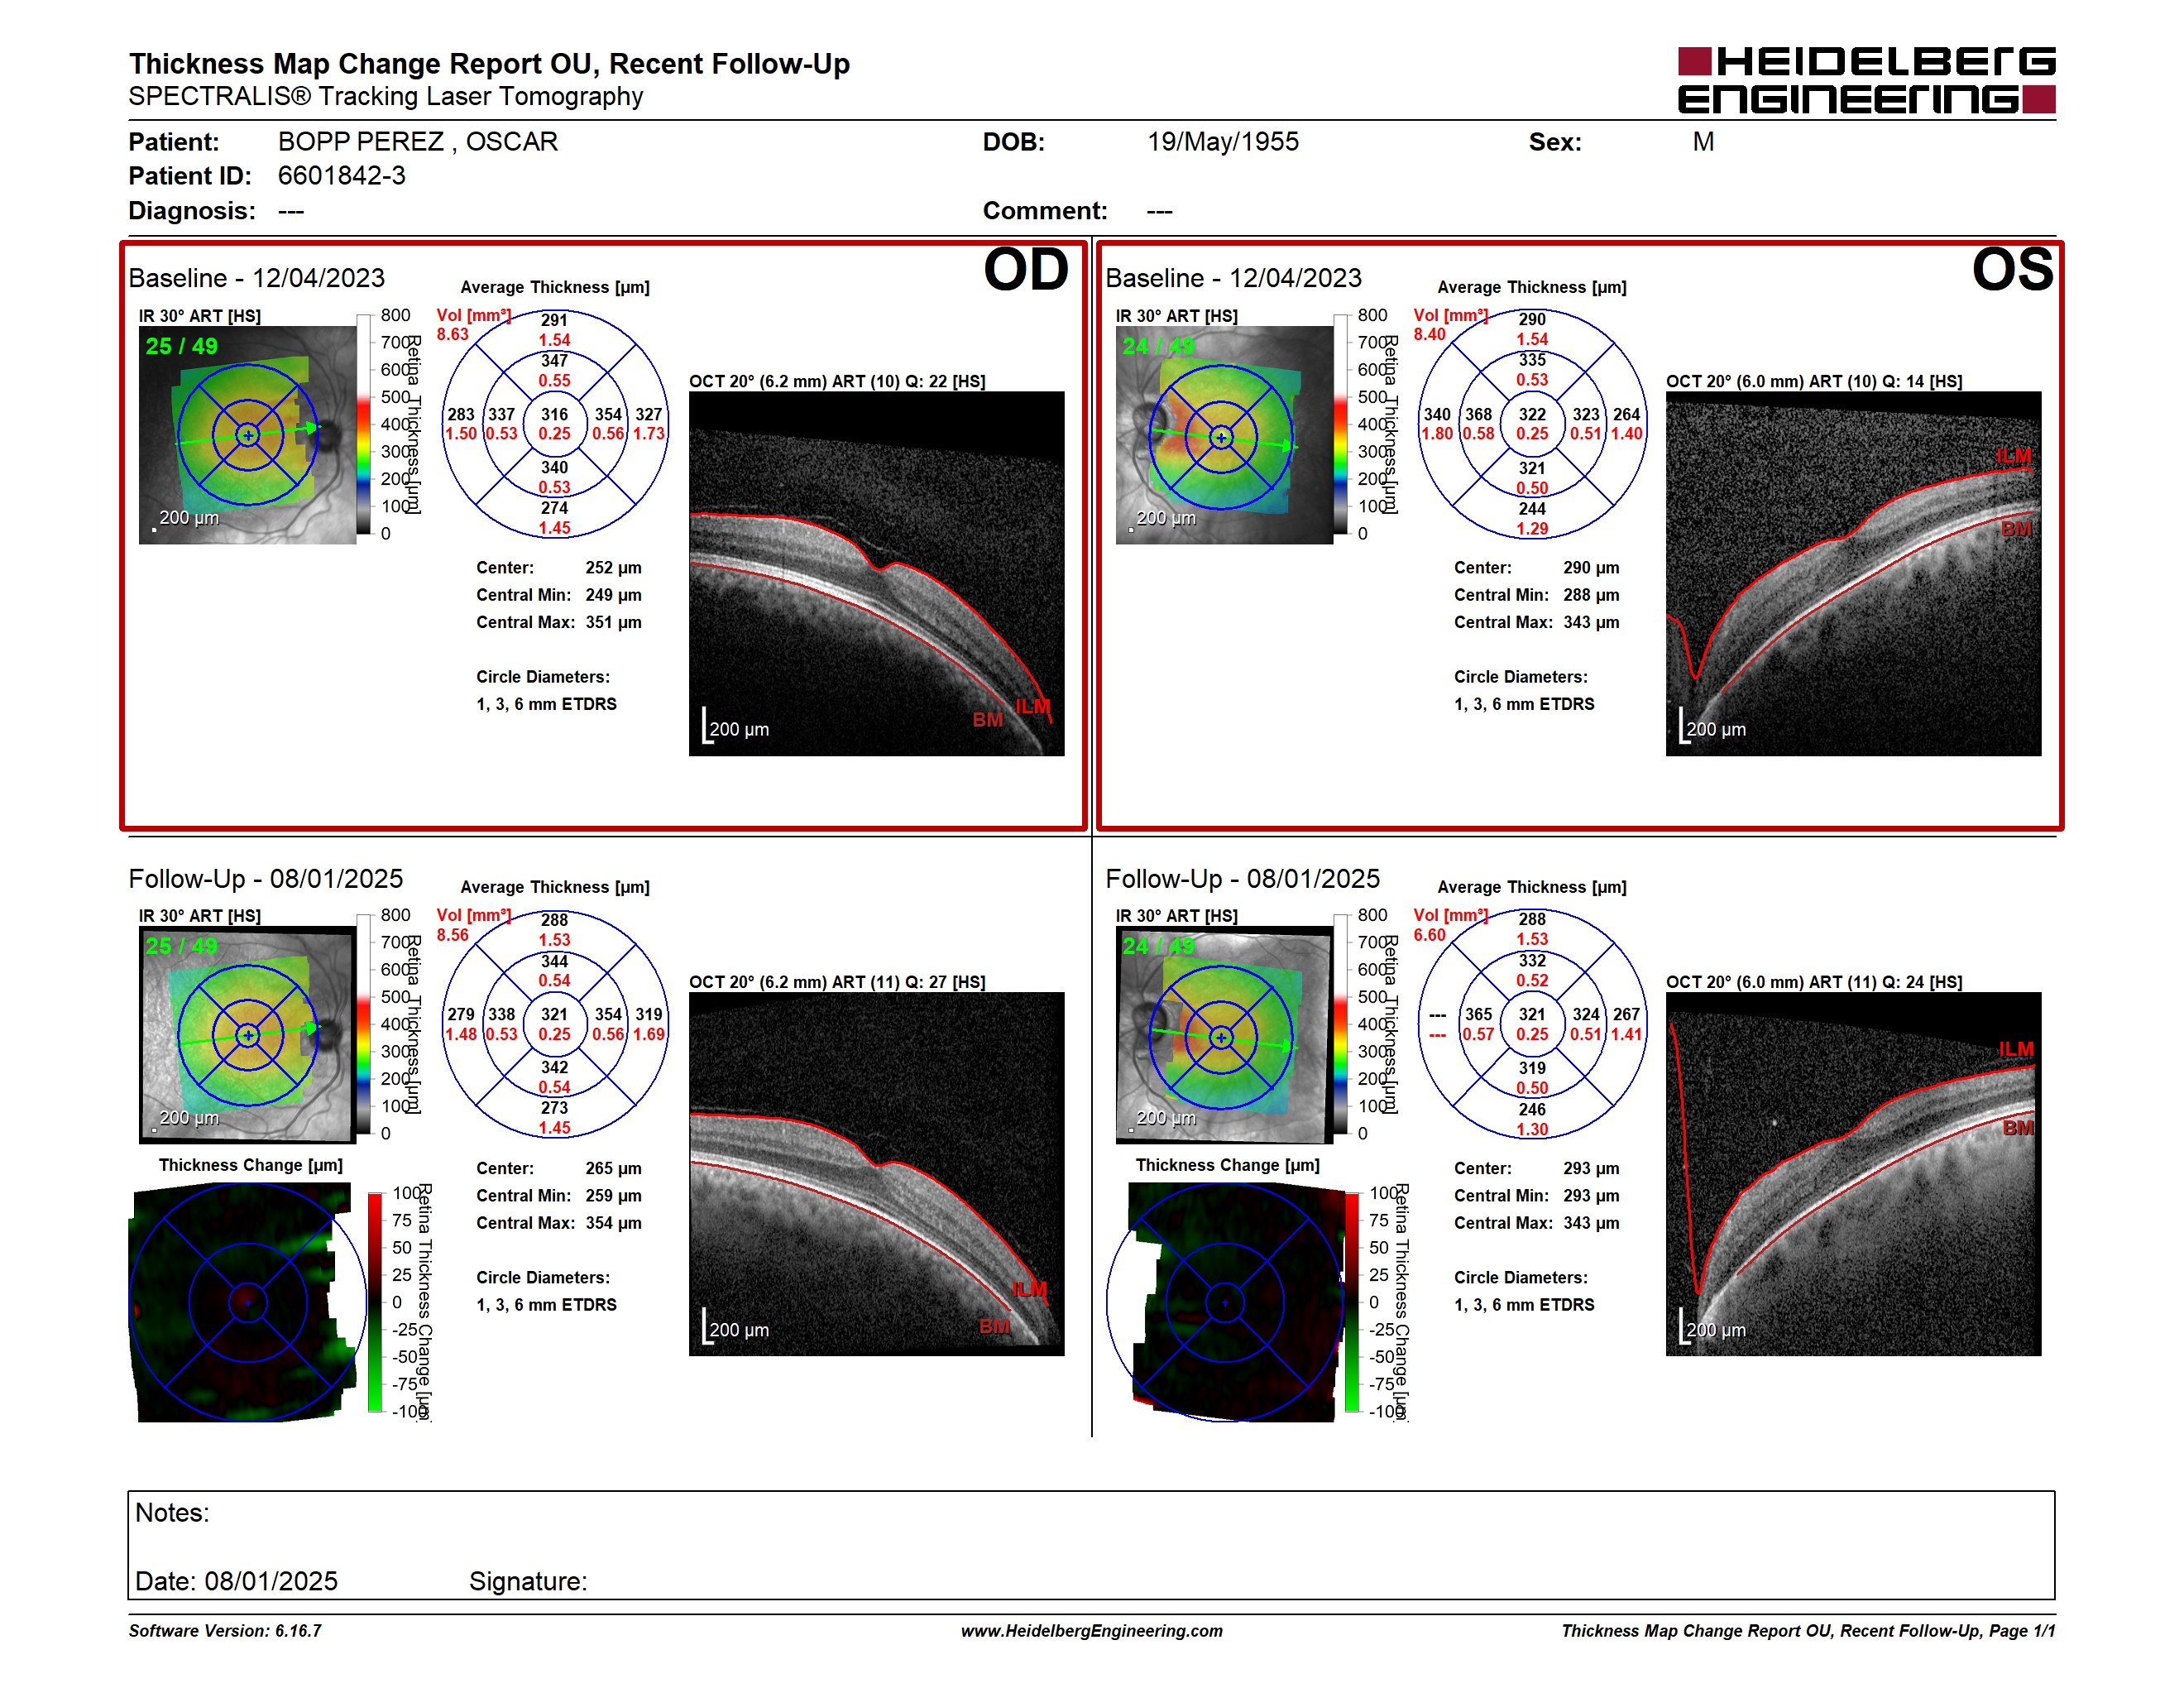2184x1688 pixels.
Task: Click the Signature line in the notes box
Action: (x=528, y=1581)
